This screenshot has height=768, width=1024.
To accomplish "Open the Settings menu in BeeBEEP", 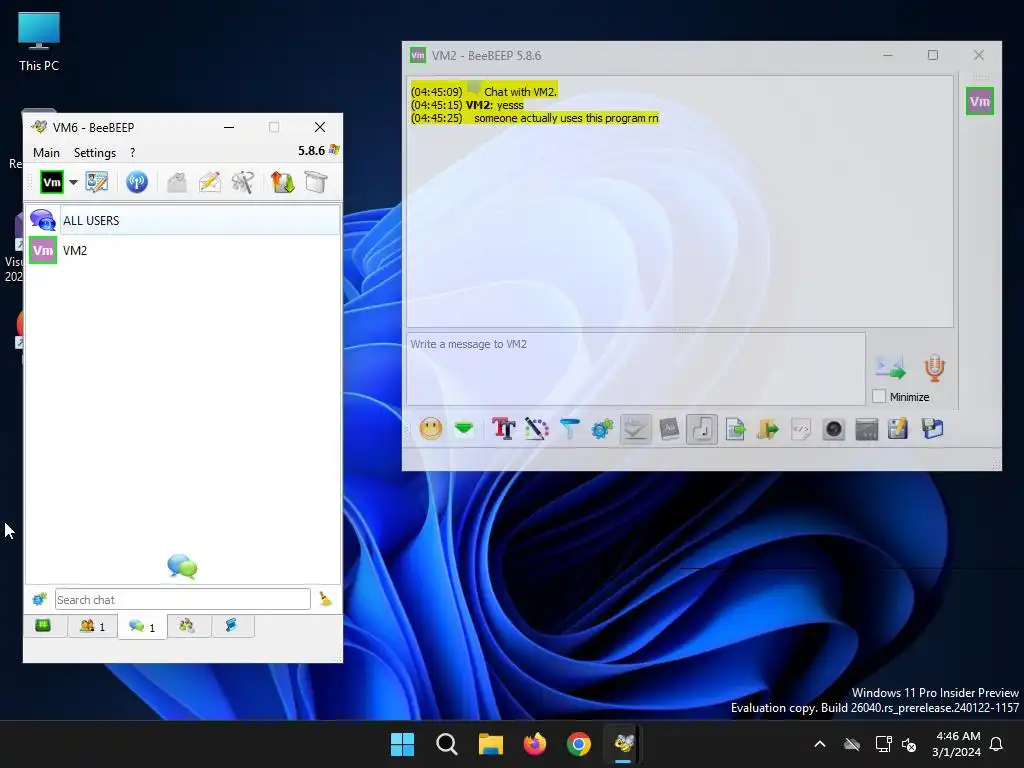I will click(95, 152).
